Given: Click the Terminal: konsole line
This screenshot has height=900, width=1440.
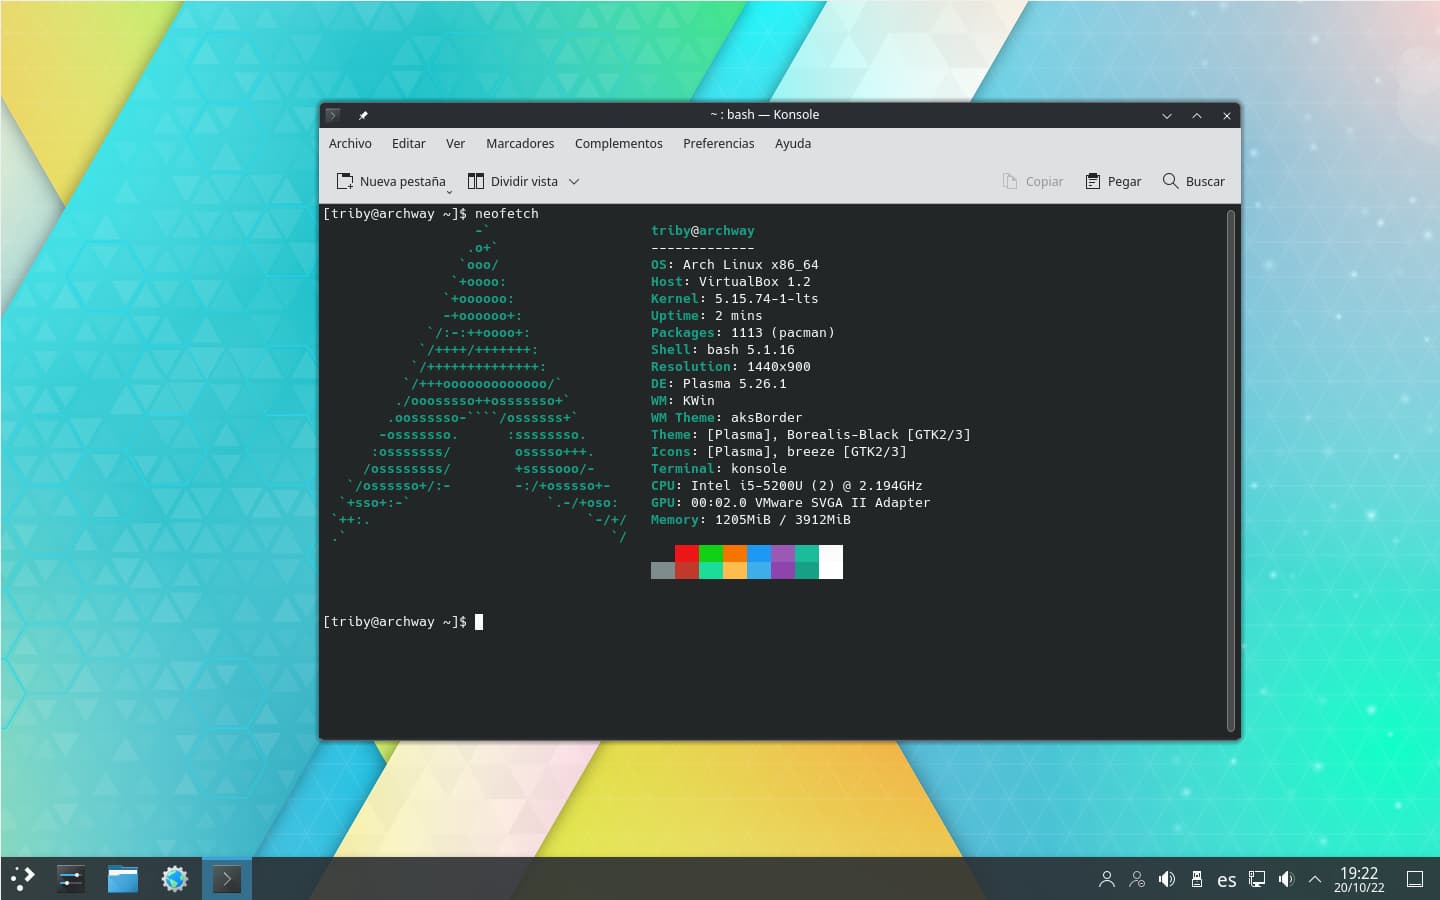Looking at the screenshot, I should (x=719, y=469).
